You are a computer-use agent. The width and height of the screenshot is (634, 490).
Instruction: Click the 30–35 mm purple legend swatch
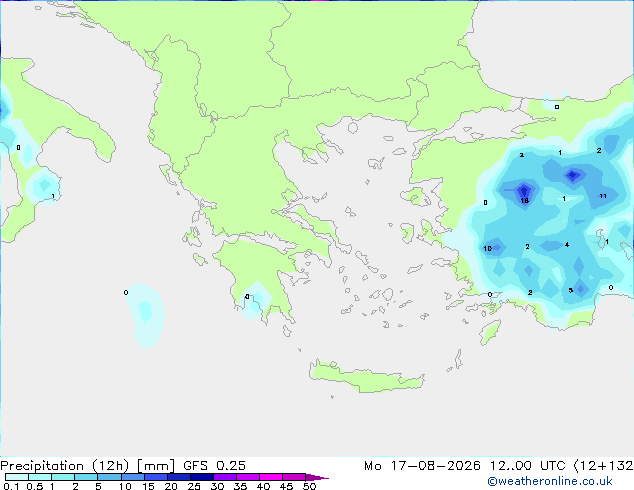(225, 477)
